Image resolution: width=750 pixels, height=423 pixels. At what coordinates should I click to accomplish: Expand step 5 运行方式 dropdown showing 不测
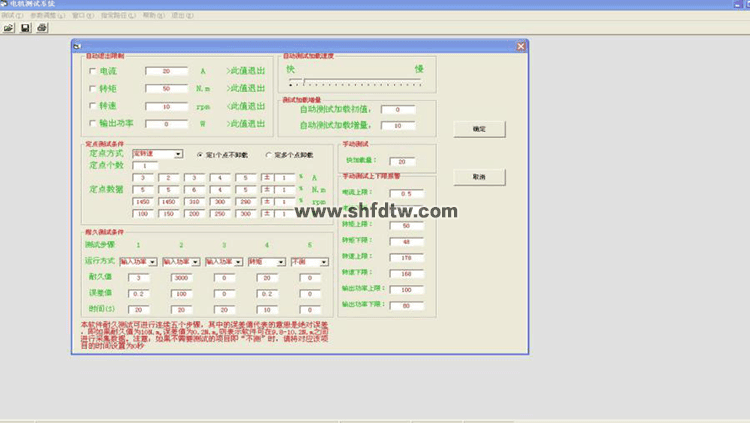(325, 262)
